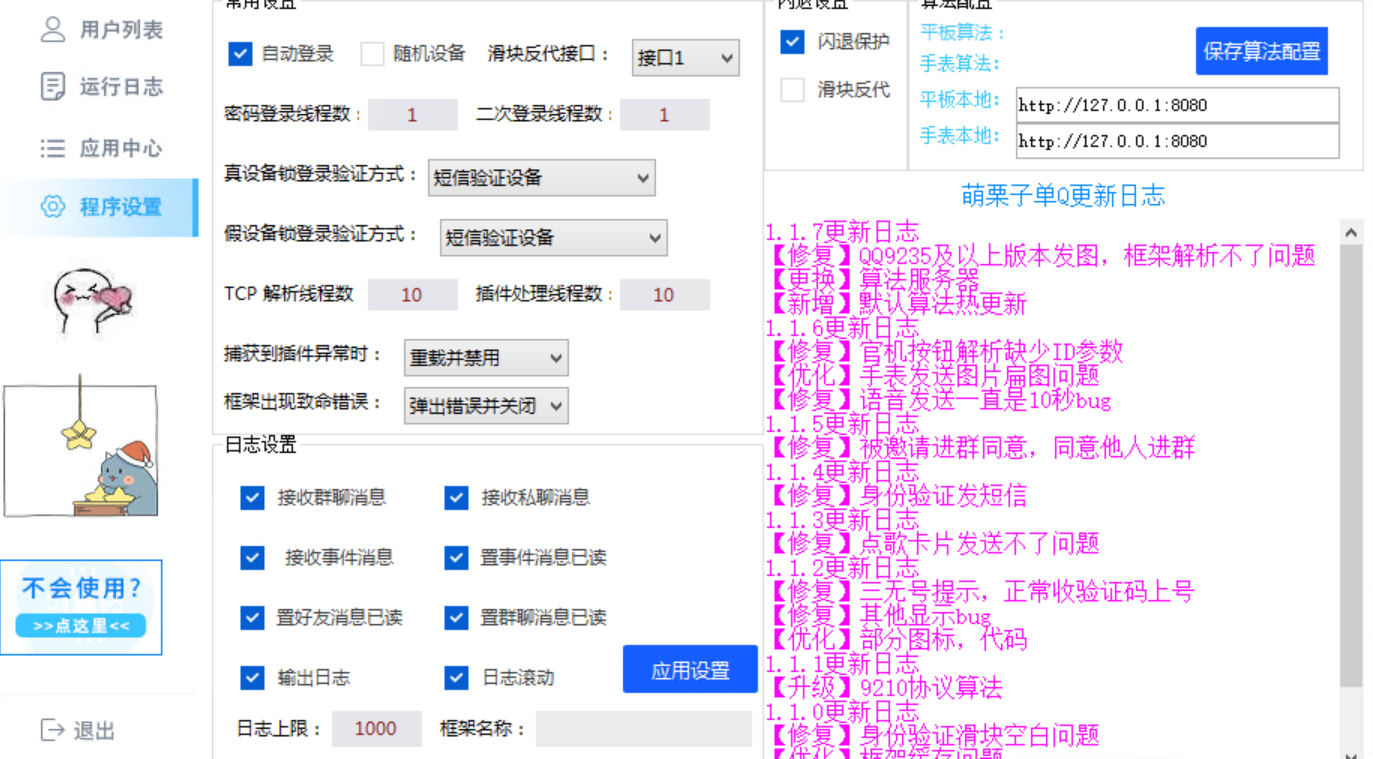Screen dimensions: 1373x759
Task: Open the 框架出现致命错误 dropdown
Action: [x=486, y=406]
